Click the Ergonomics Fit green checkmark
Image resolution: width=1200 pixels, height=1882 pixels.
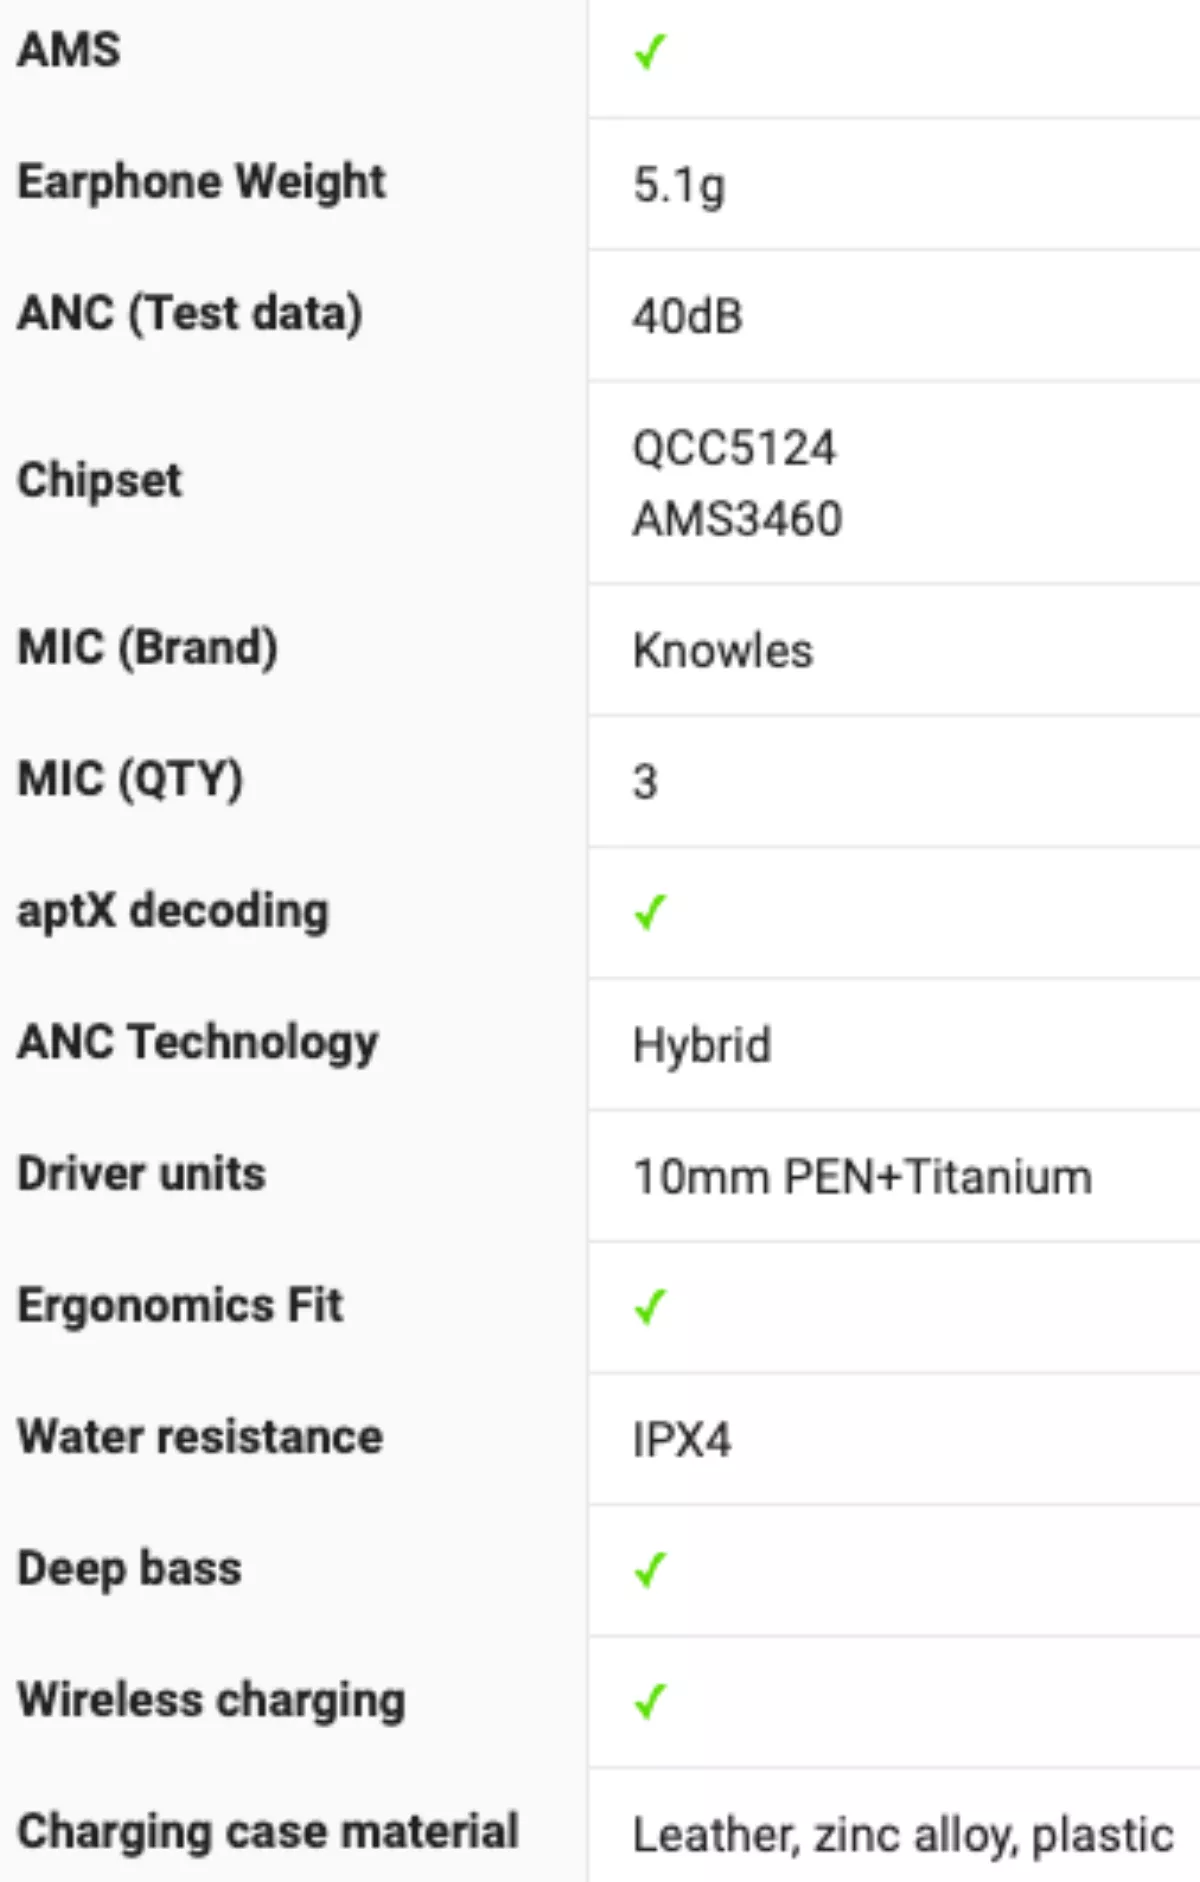(650, 1306)
